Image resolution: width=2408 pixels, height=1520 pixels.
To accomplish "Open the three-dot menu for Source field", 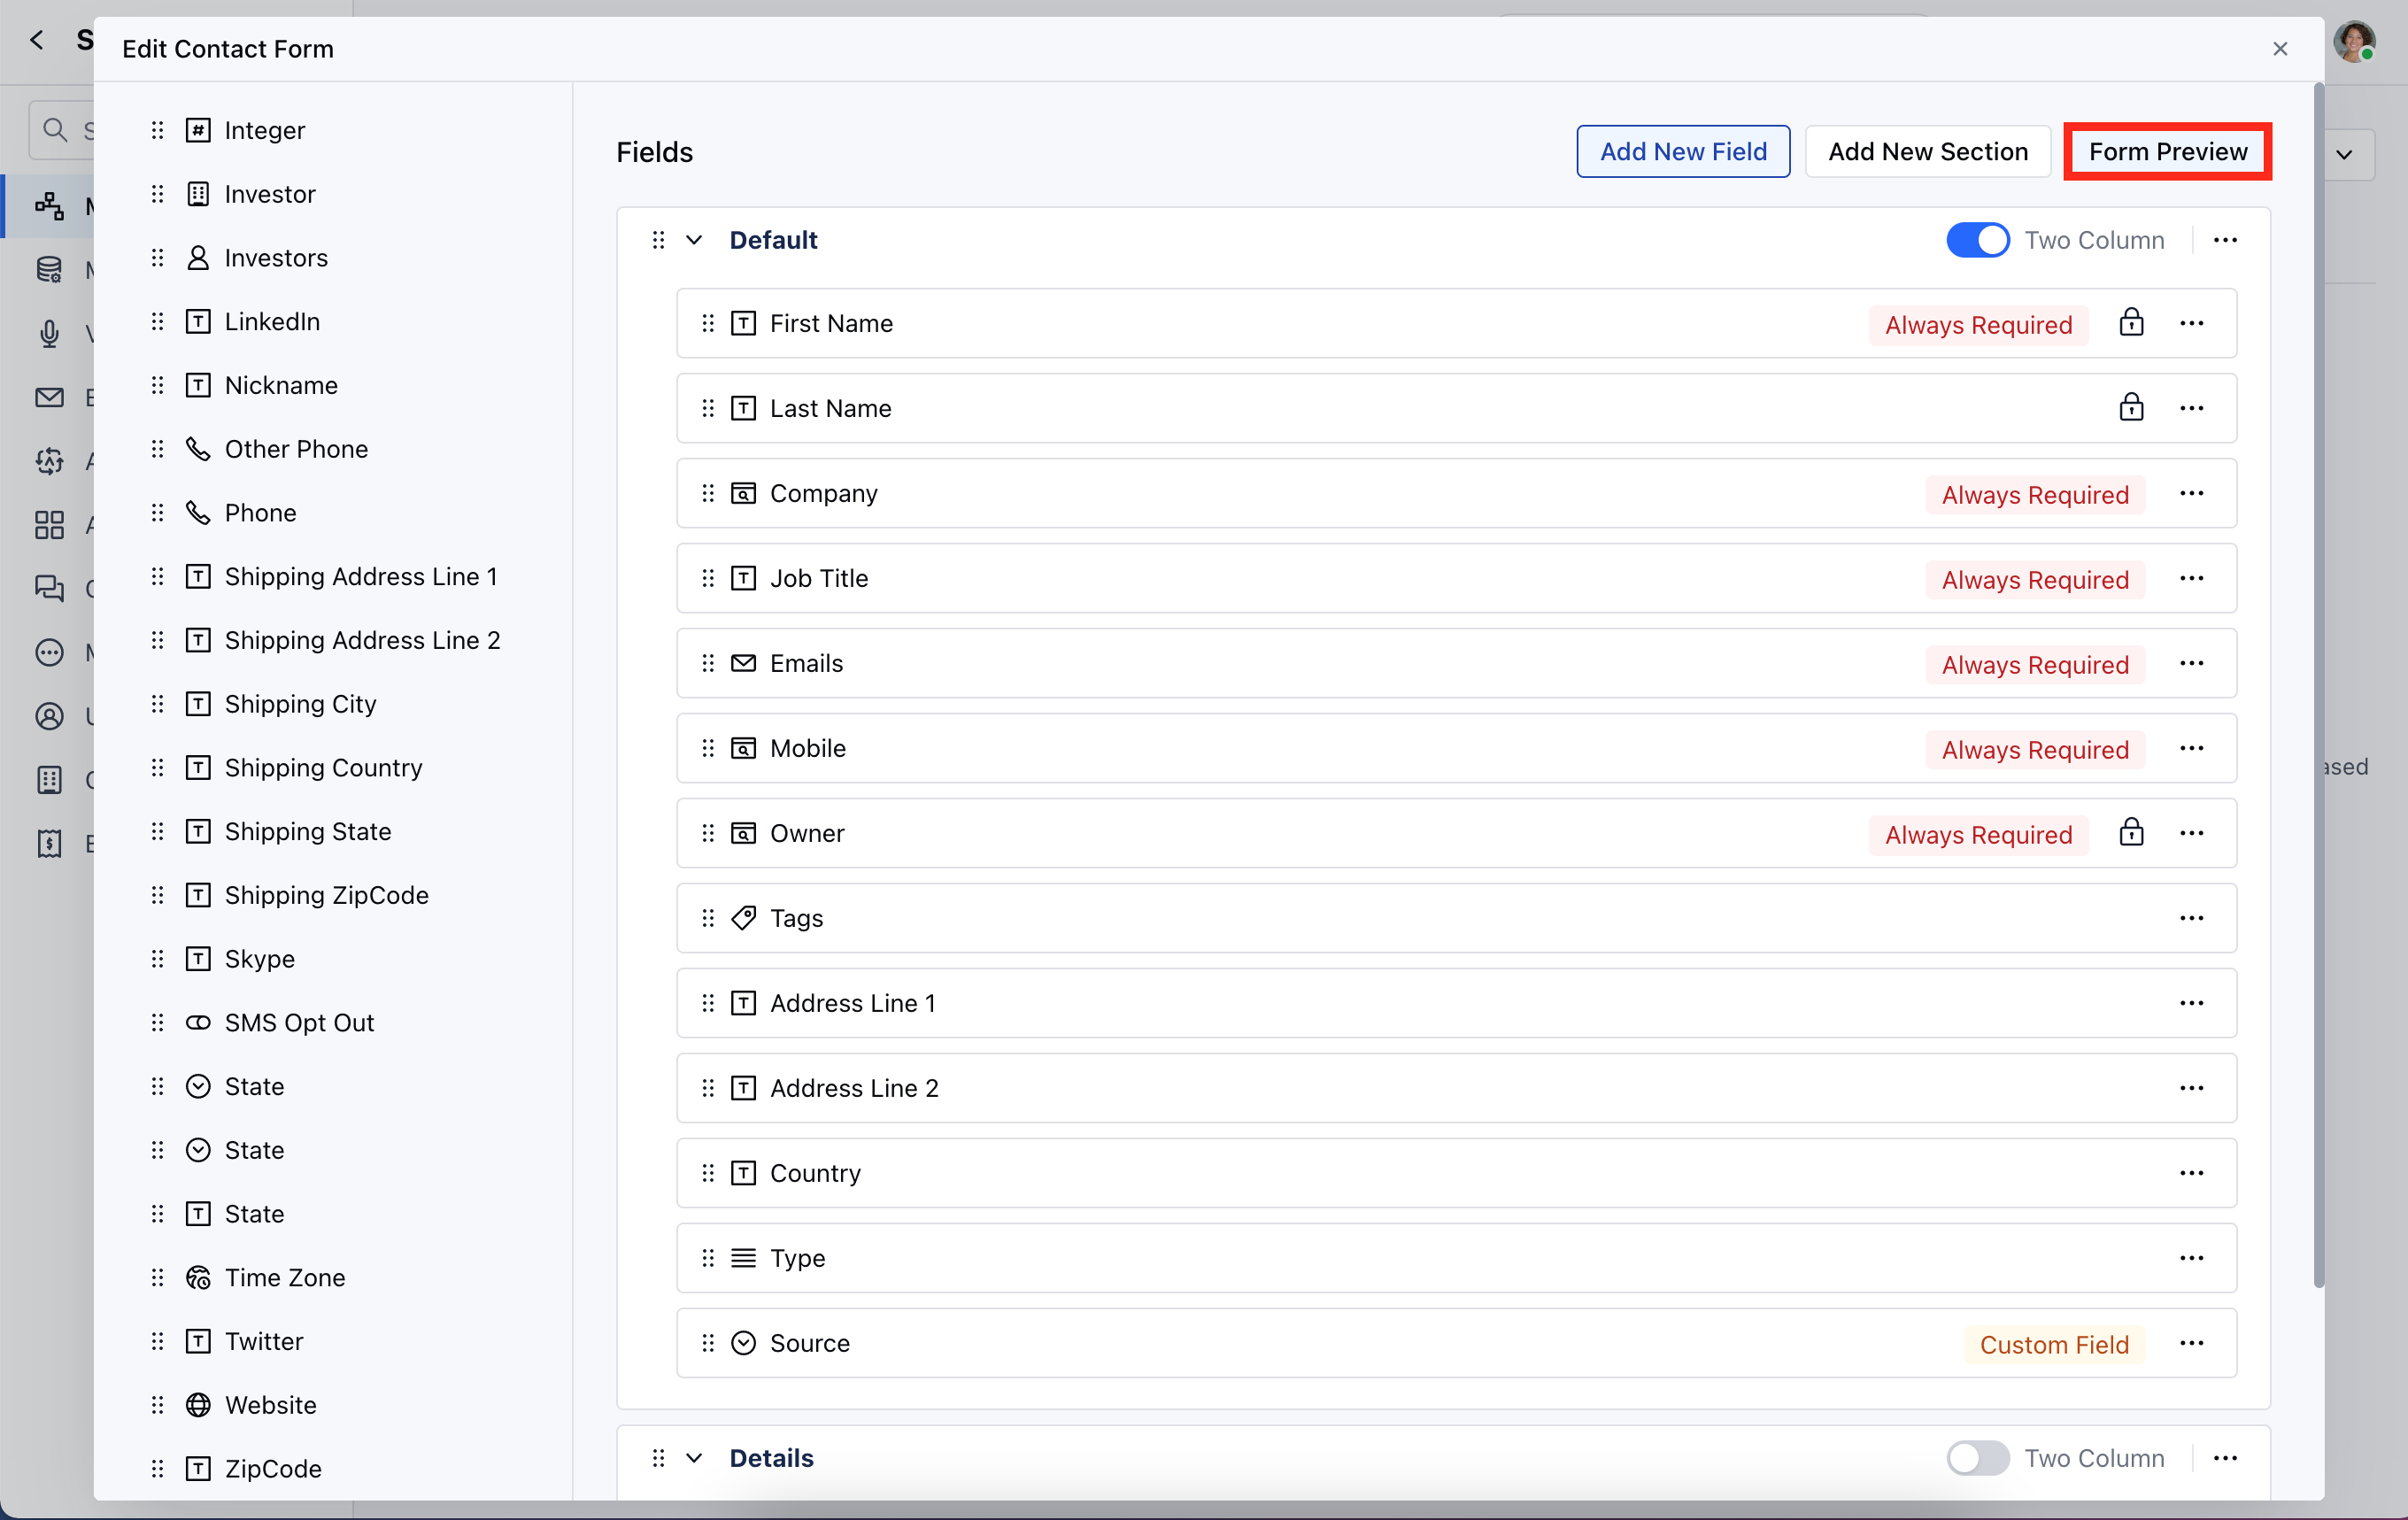I will (x=2191, y=1343).
